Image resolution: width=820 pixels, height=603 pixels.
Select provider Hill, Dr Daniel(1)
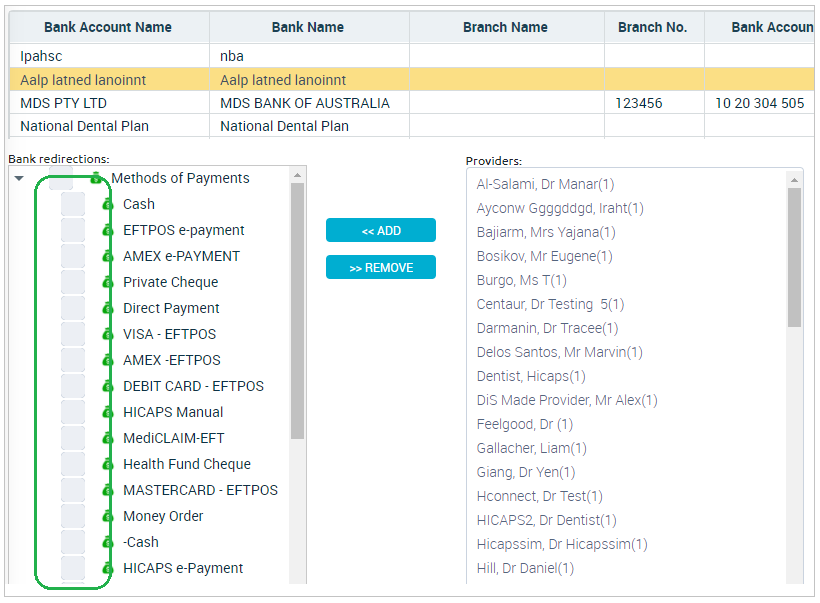525,568
